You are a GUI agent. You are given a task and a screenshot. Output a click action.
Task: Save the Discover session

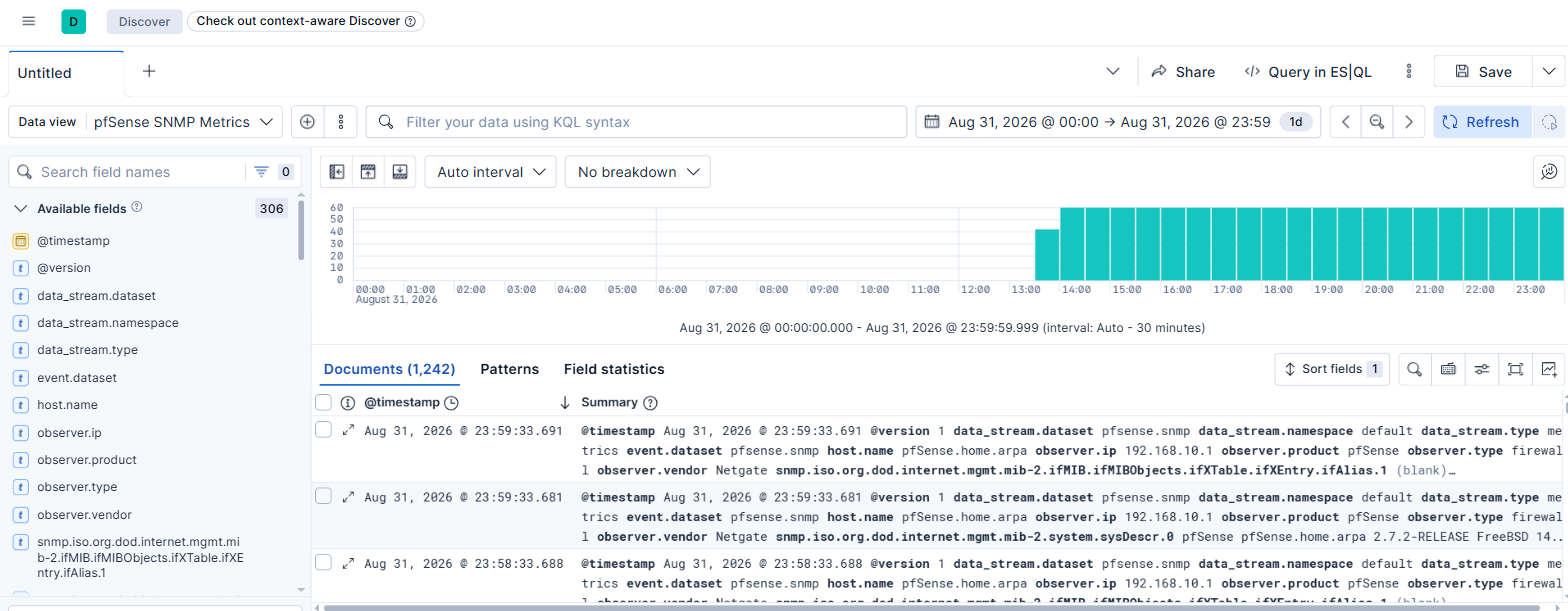click(x=1483, y=72)
